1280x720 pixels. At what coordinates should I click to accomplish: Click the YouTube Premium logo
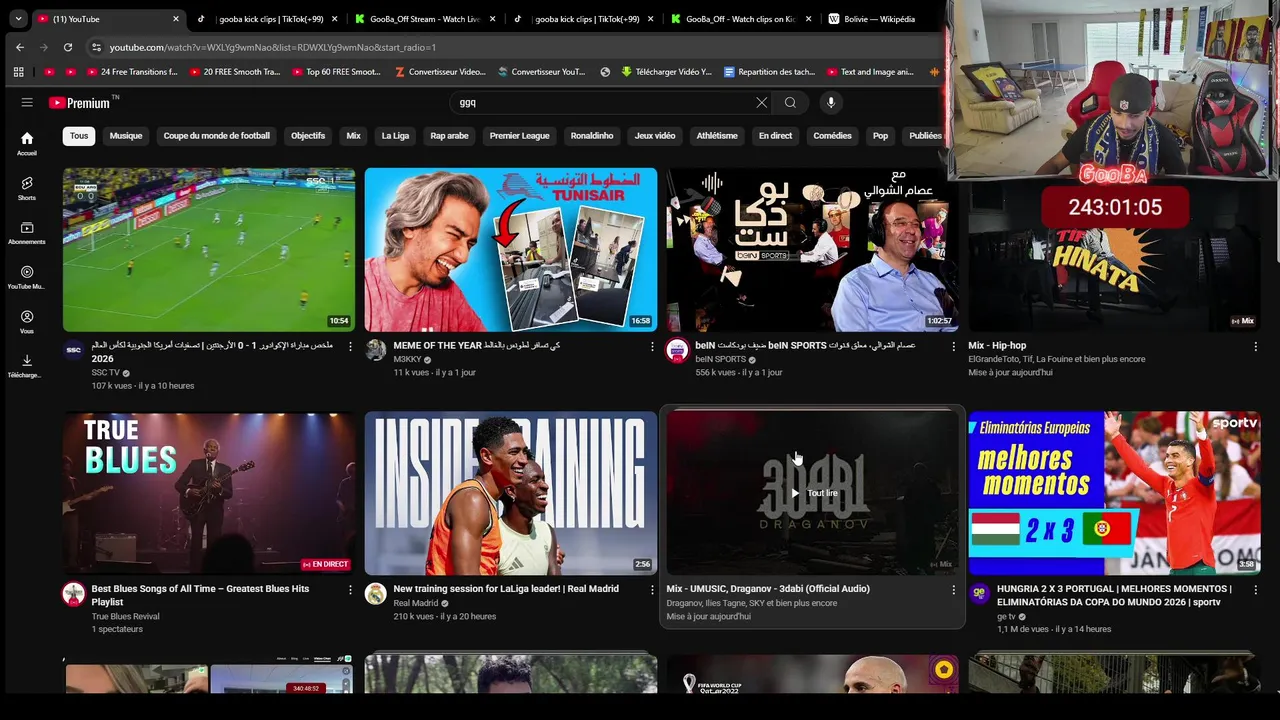[82, 102]
